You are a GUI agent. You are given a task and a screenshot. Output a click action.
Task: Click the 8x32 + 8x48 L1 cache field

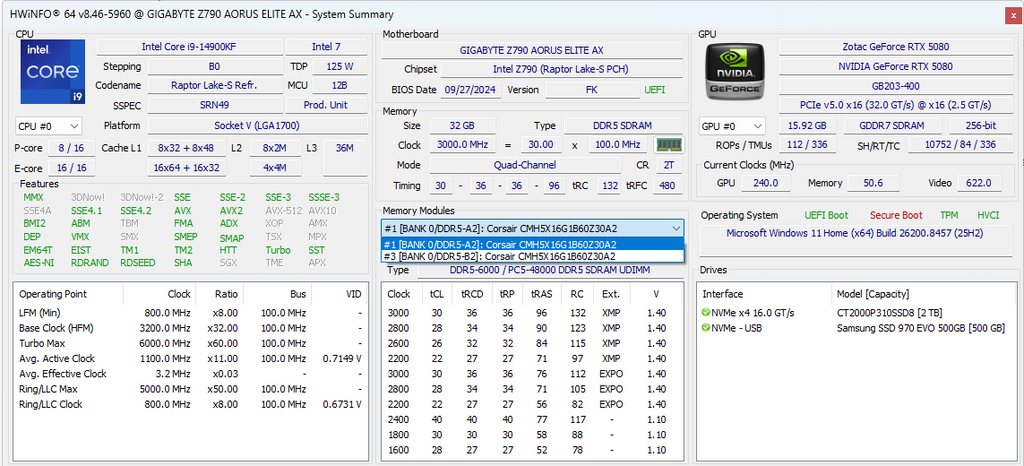[186, 148]
